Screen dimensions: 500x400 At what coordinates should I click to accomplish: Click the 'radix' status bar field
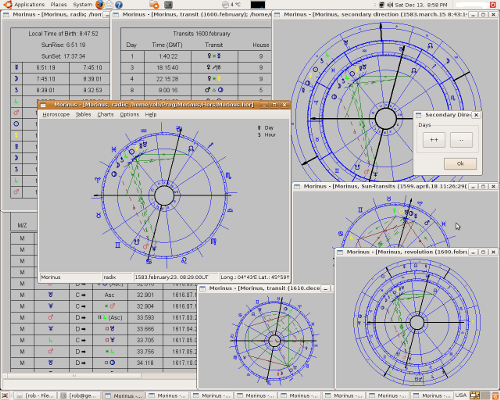click(117, 277)
